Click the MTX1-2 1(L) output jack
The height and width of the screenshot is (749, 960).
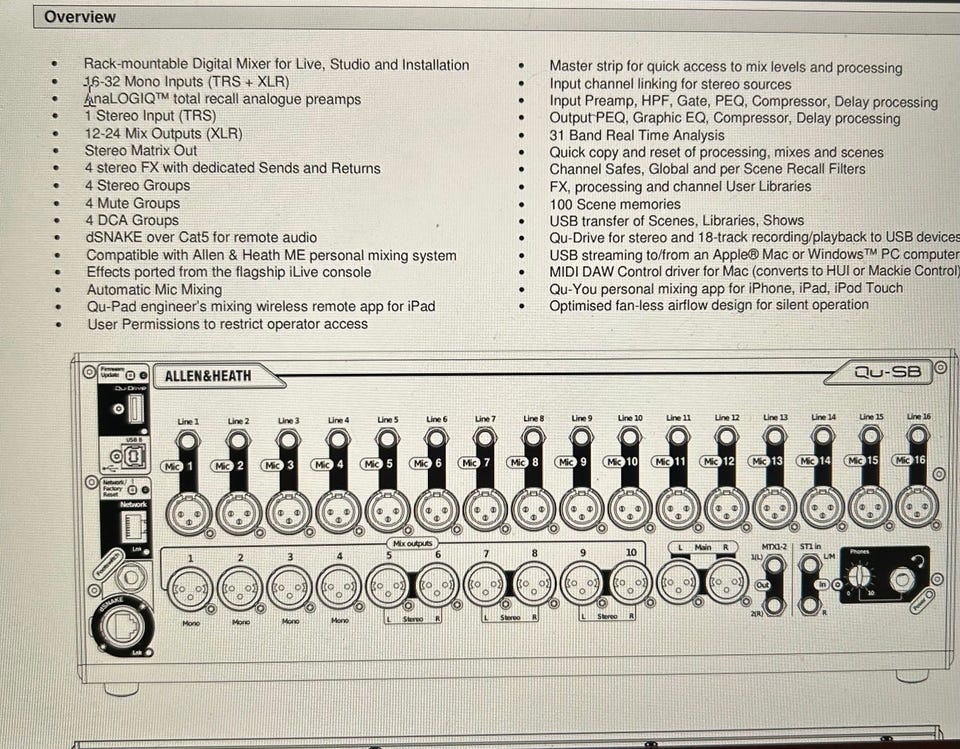click(x=774, y=564)
